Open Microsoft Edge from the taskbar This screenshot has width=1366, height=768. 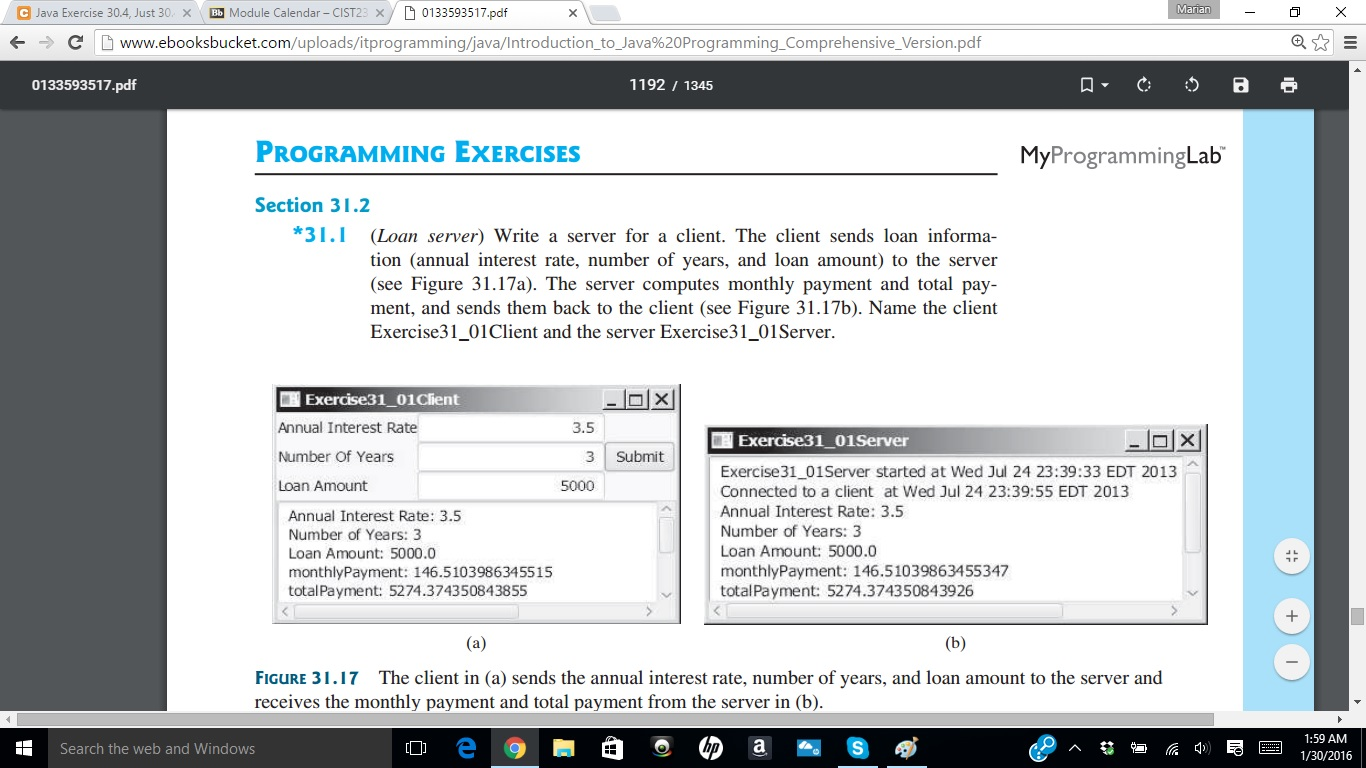466,747
